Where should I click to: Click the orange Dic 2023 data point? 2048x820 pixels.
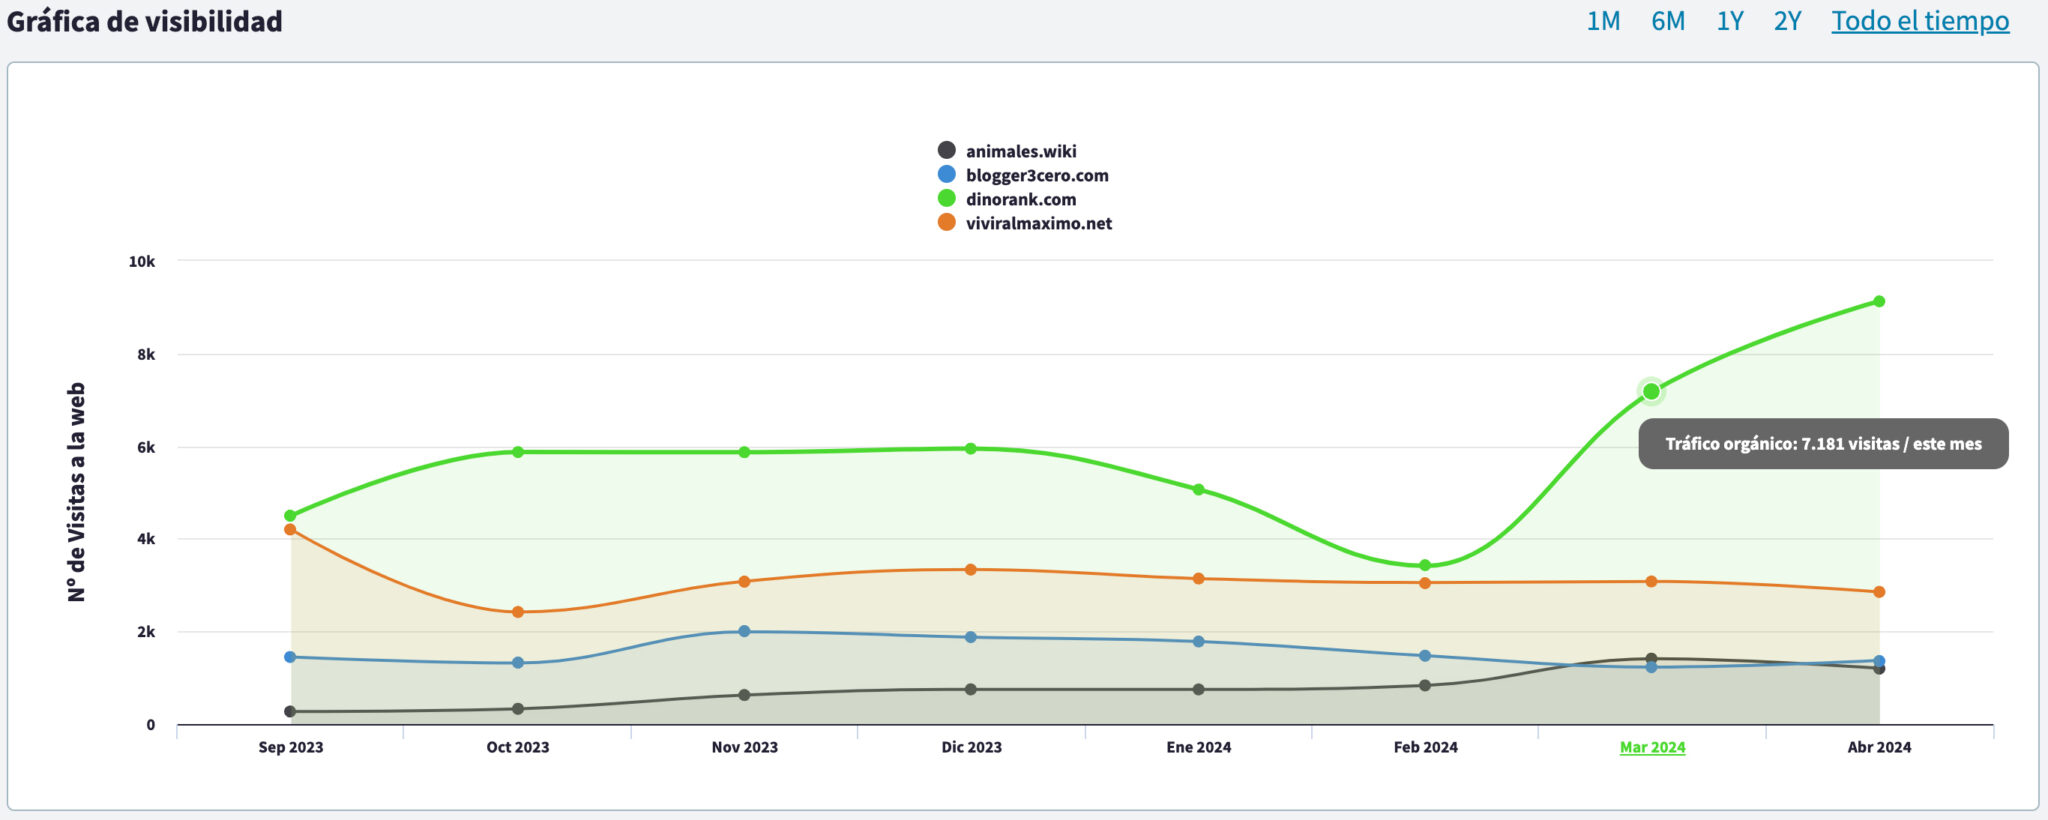(x=971, y=570)
